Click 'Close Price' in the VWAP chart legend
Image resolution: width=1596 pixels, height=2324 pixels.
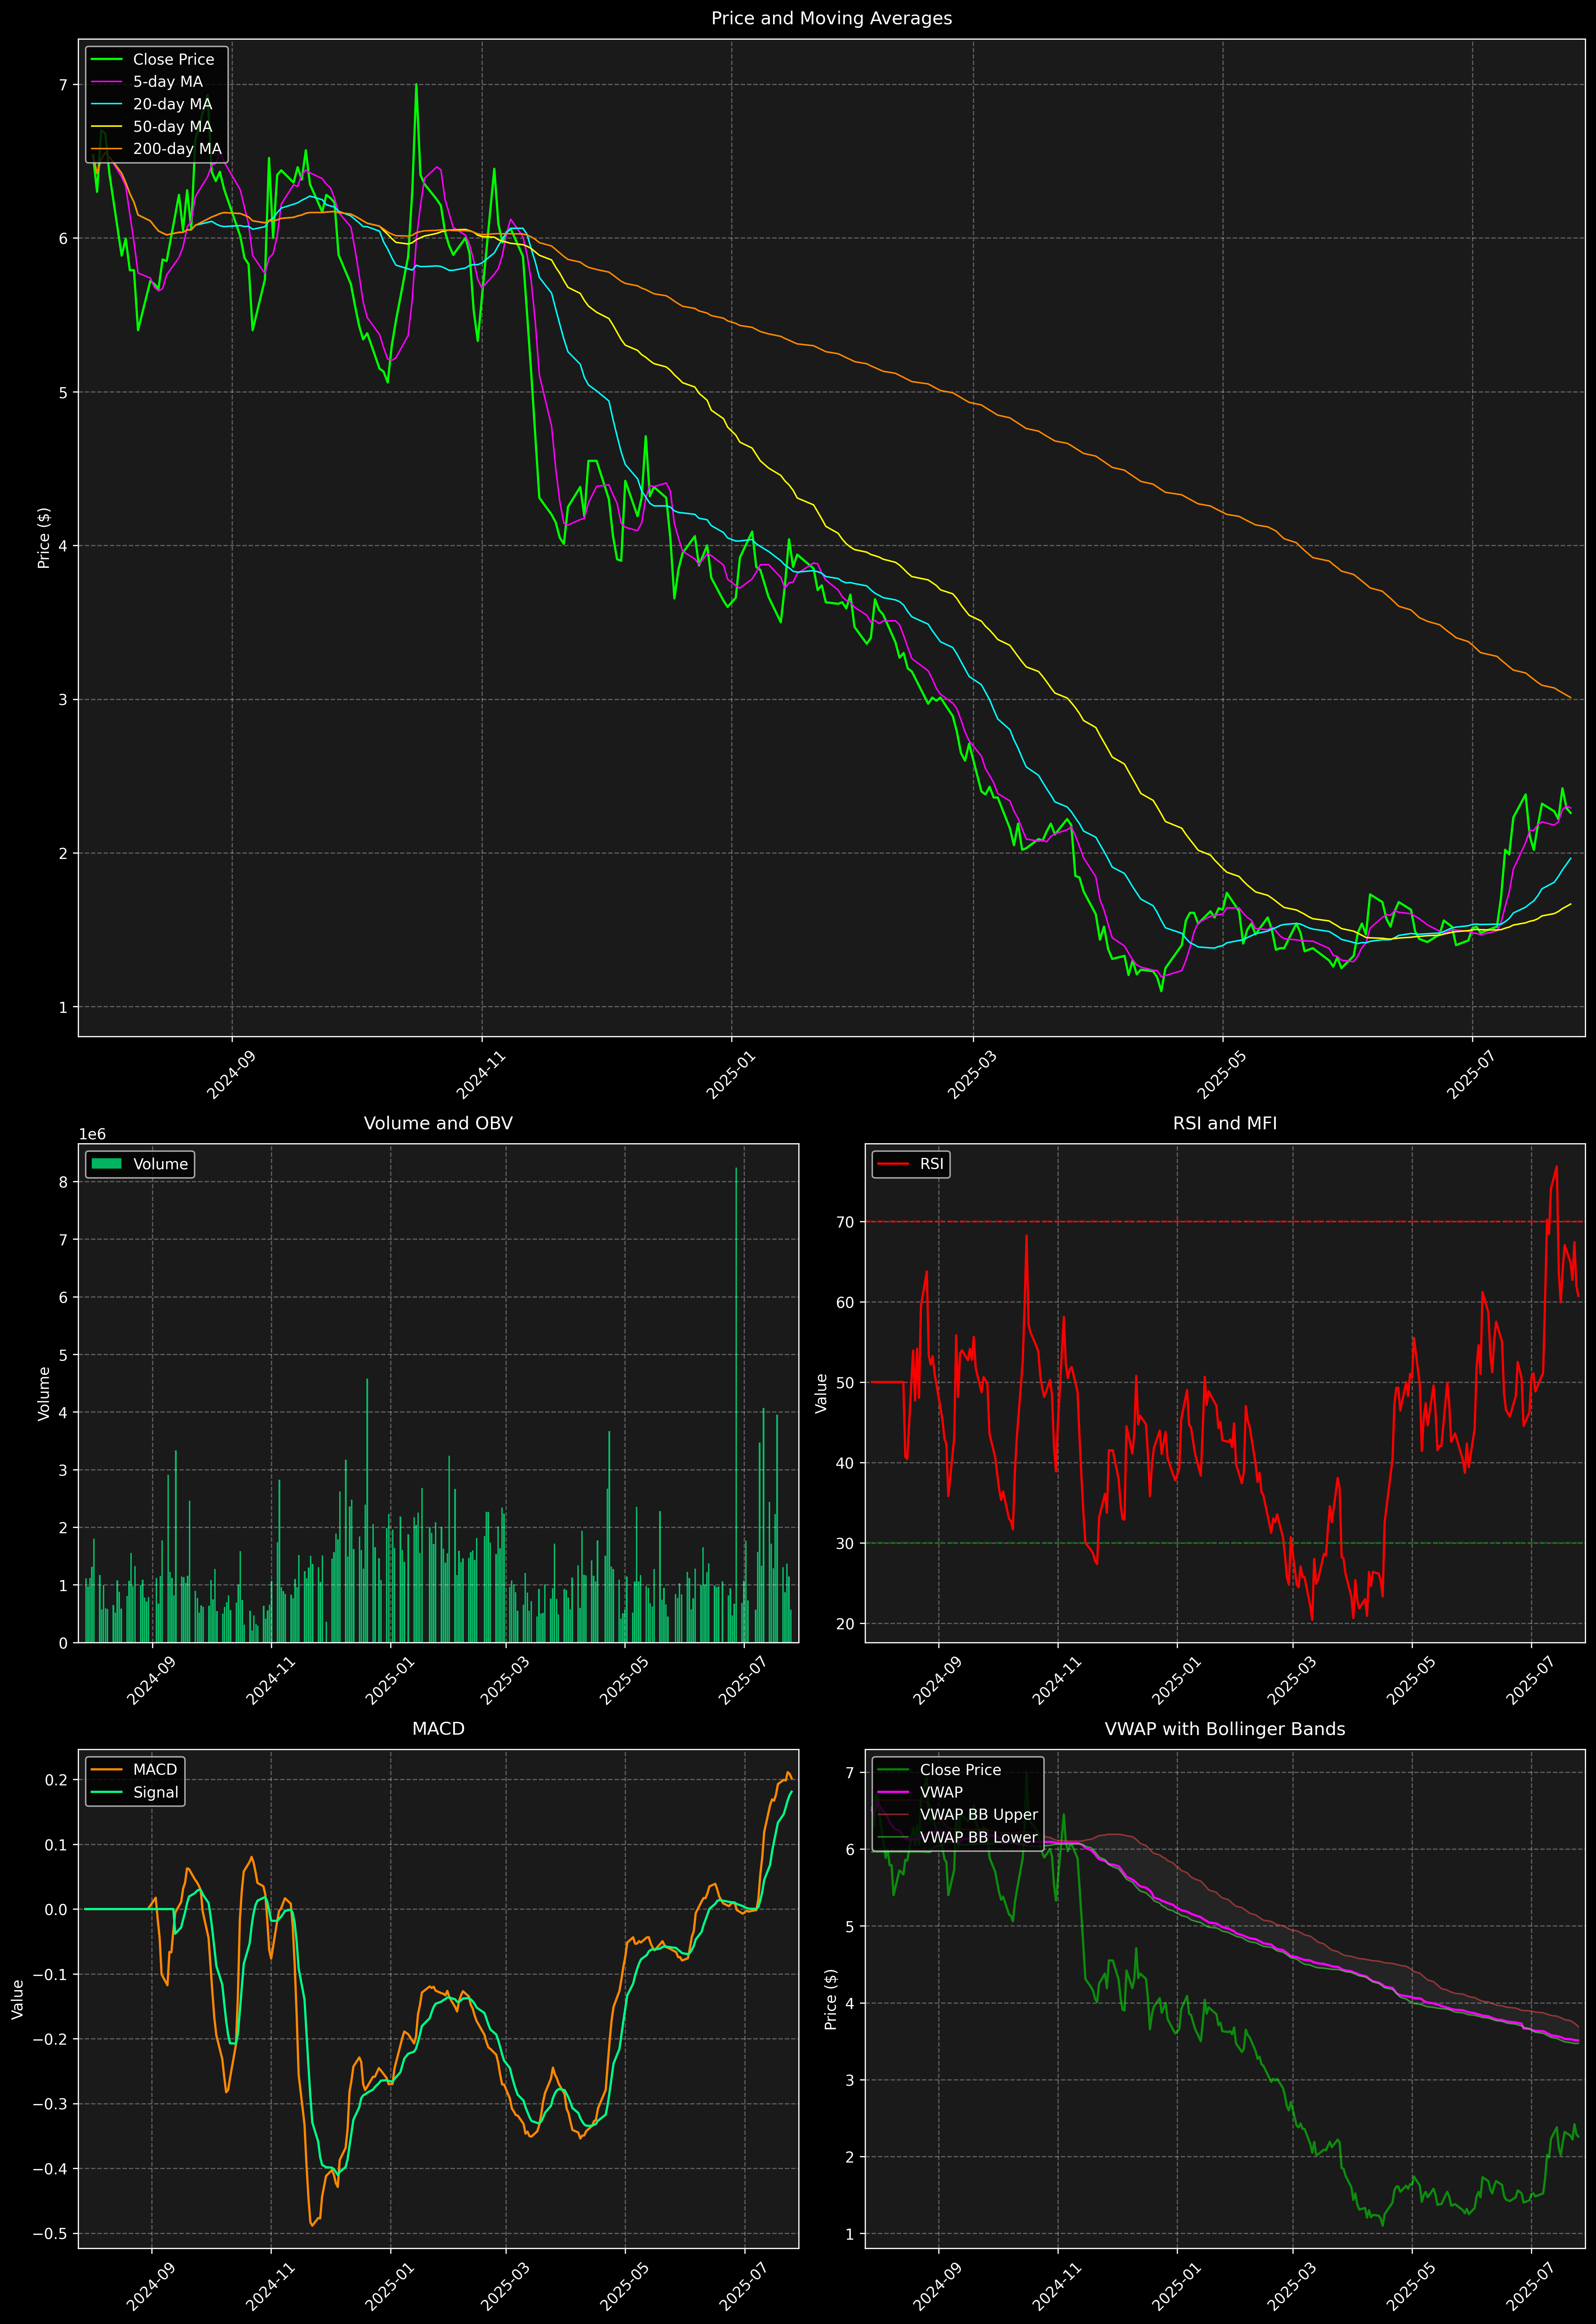coord(960,1770)
